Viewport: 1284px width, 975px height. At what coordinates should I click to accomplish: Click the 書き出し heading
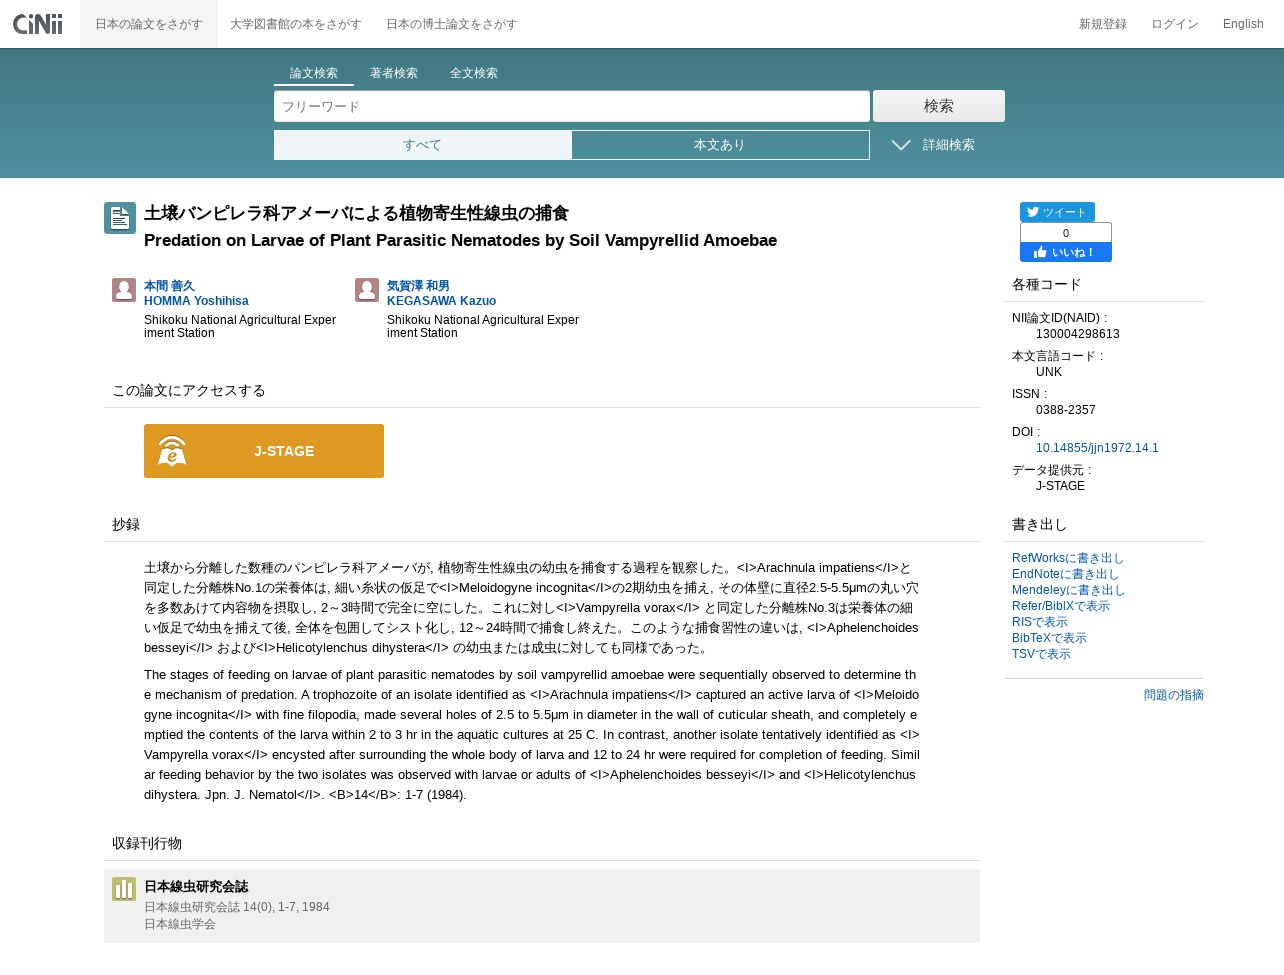coord(1040,524)
